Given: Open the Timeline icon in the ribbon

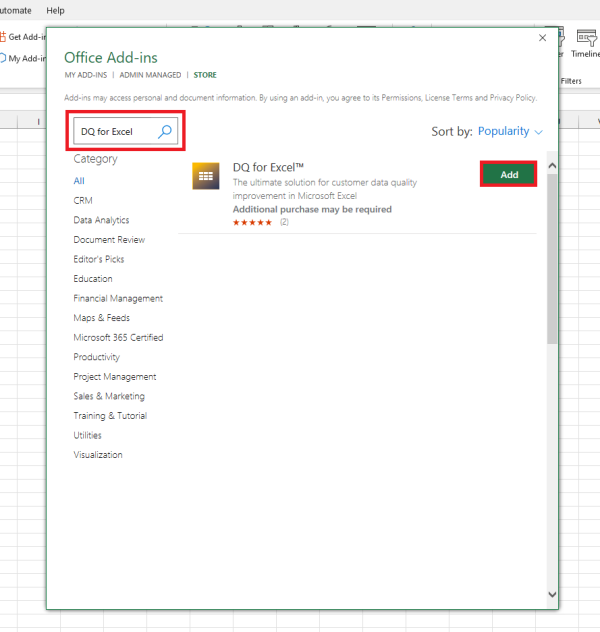Looking at the screenshot, I should pyautogui.click(x=586, y=44).
